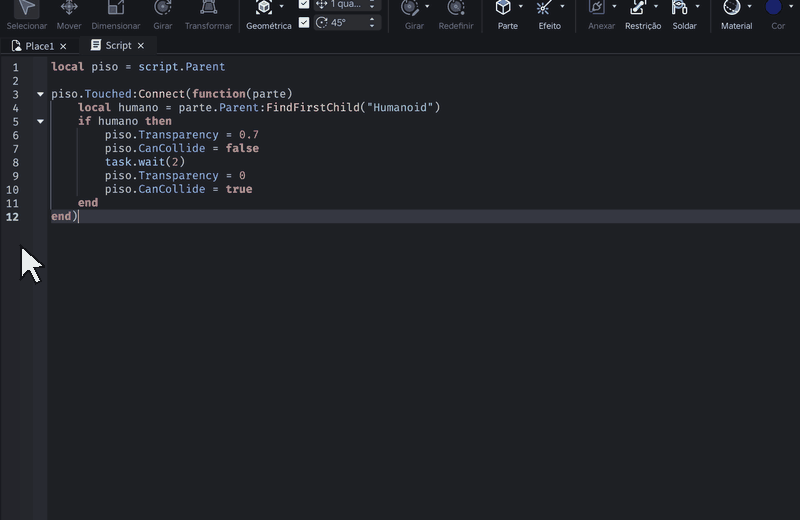This screenshot has width=800, height=520.
Task: Select the Selecionar tool
Action: [x=27, y=15]
